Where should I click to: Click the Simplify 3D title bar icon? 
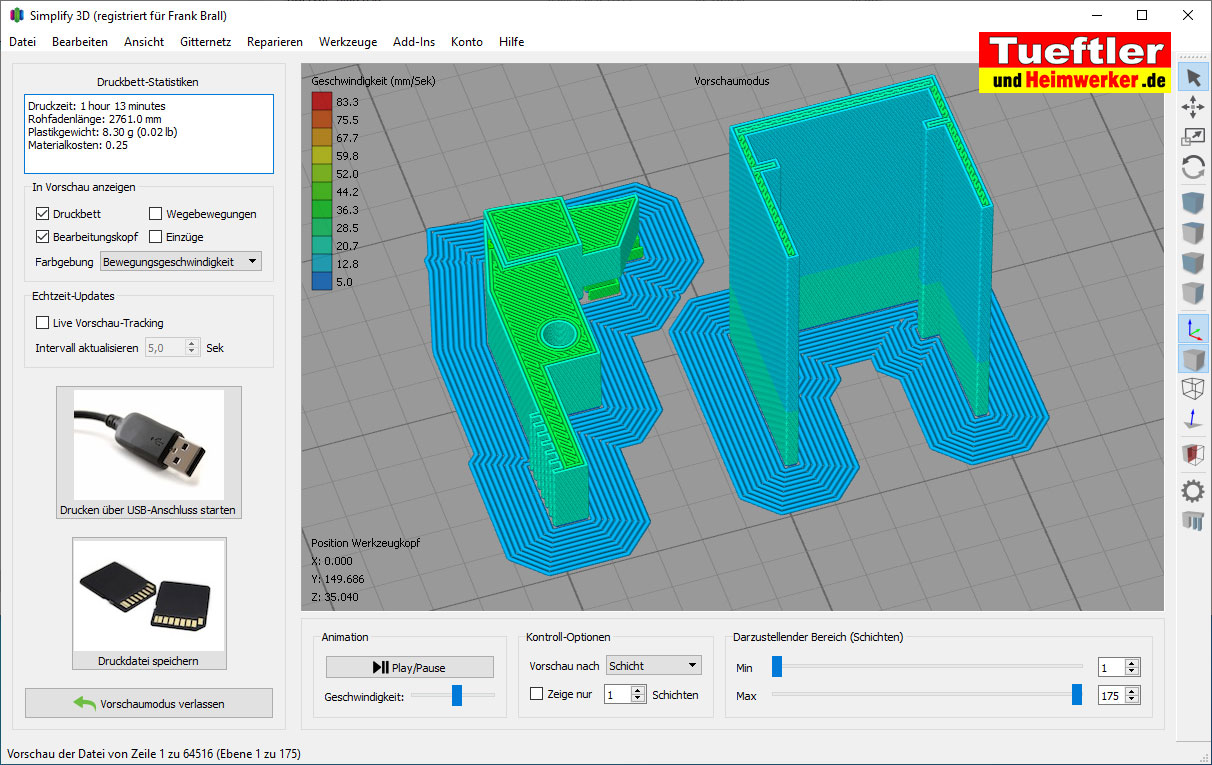(16, 15)
